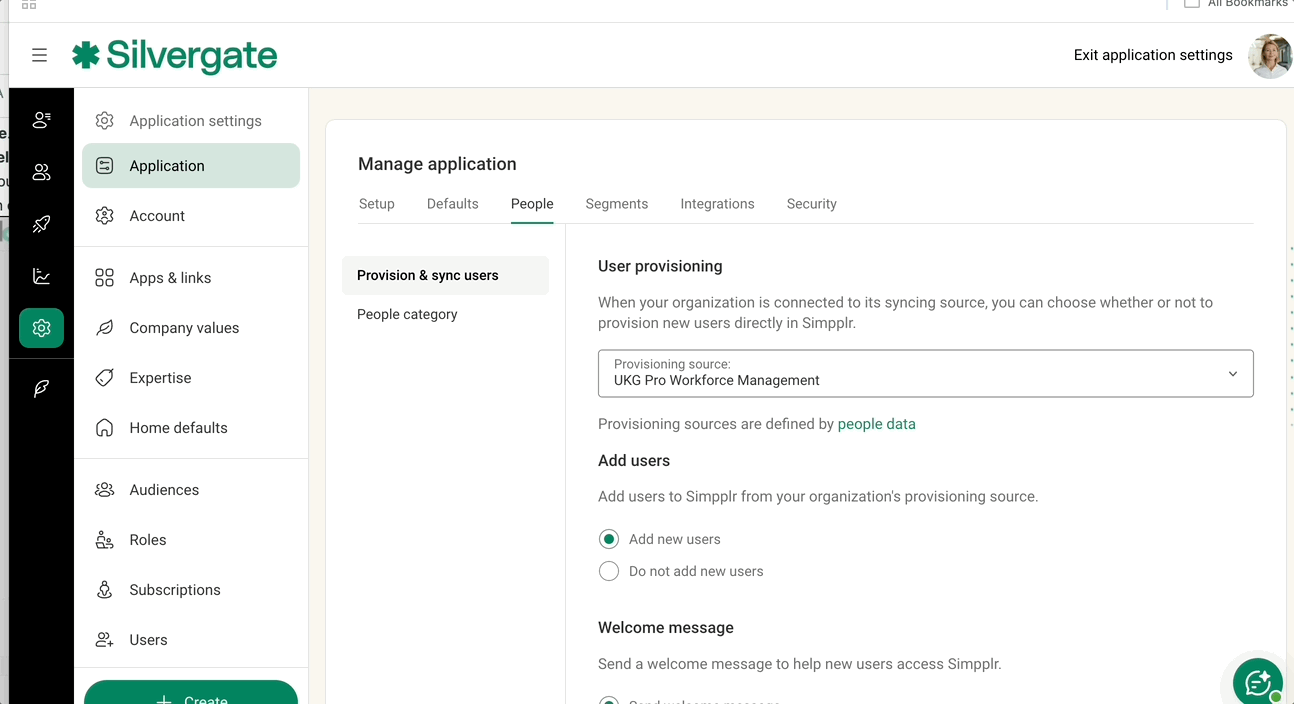Select the green settings gear in dark sidebar
This screenshot has height=704, width=1294.
[41, 327]
